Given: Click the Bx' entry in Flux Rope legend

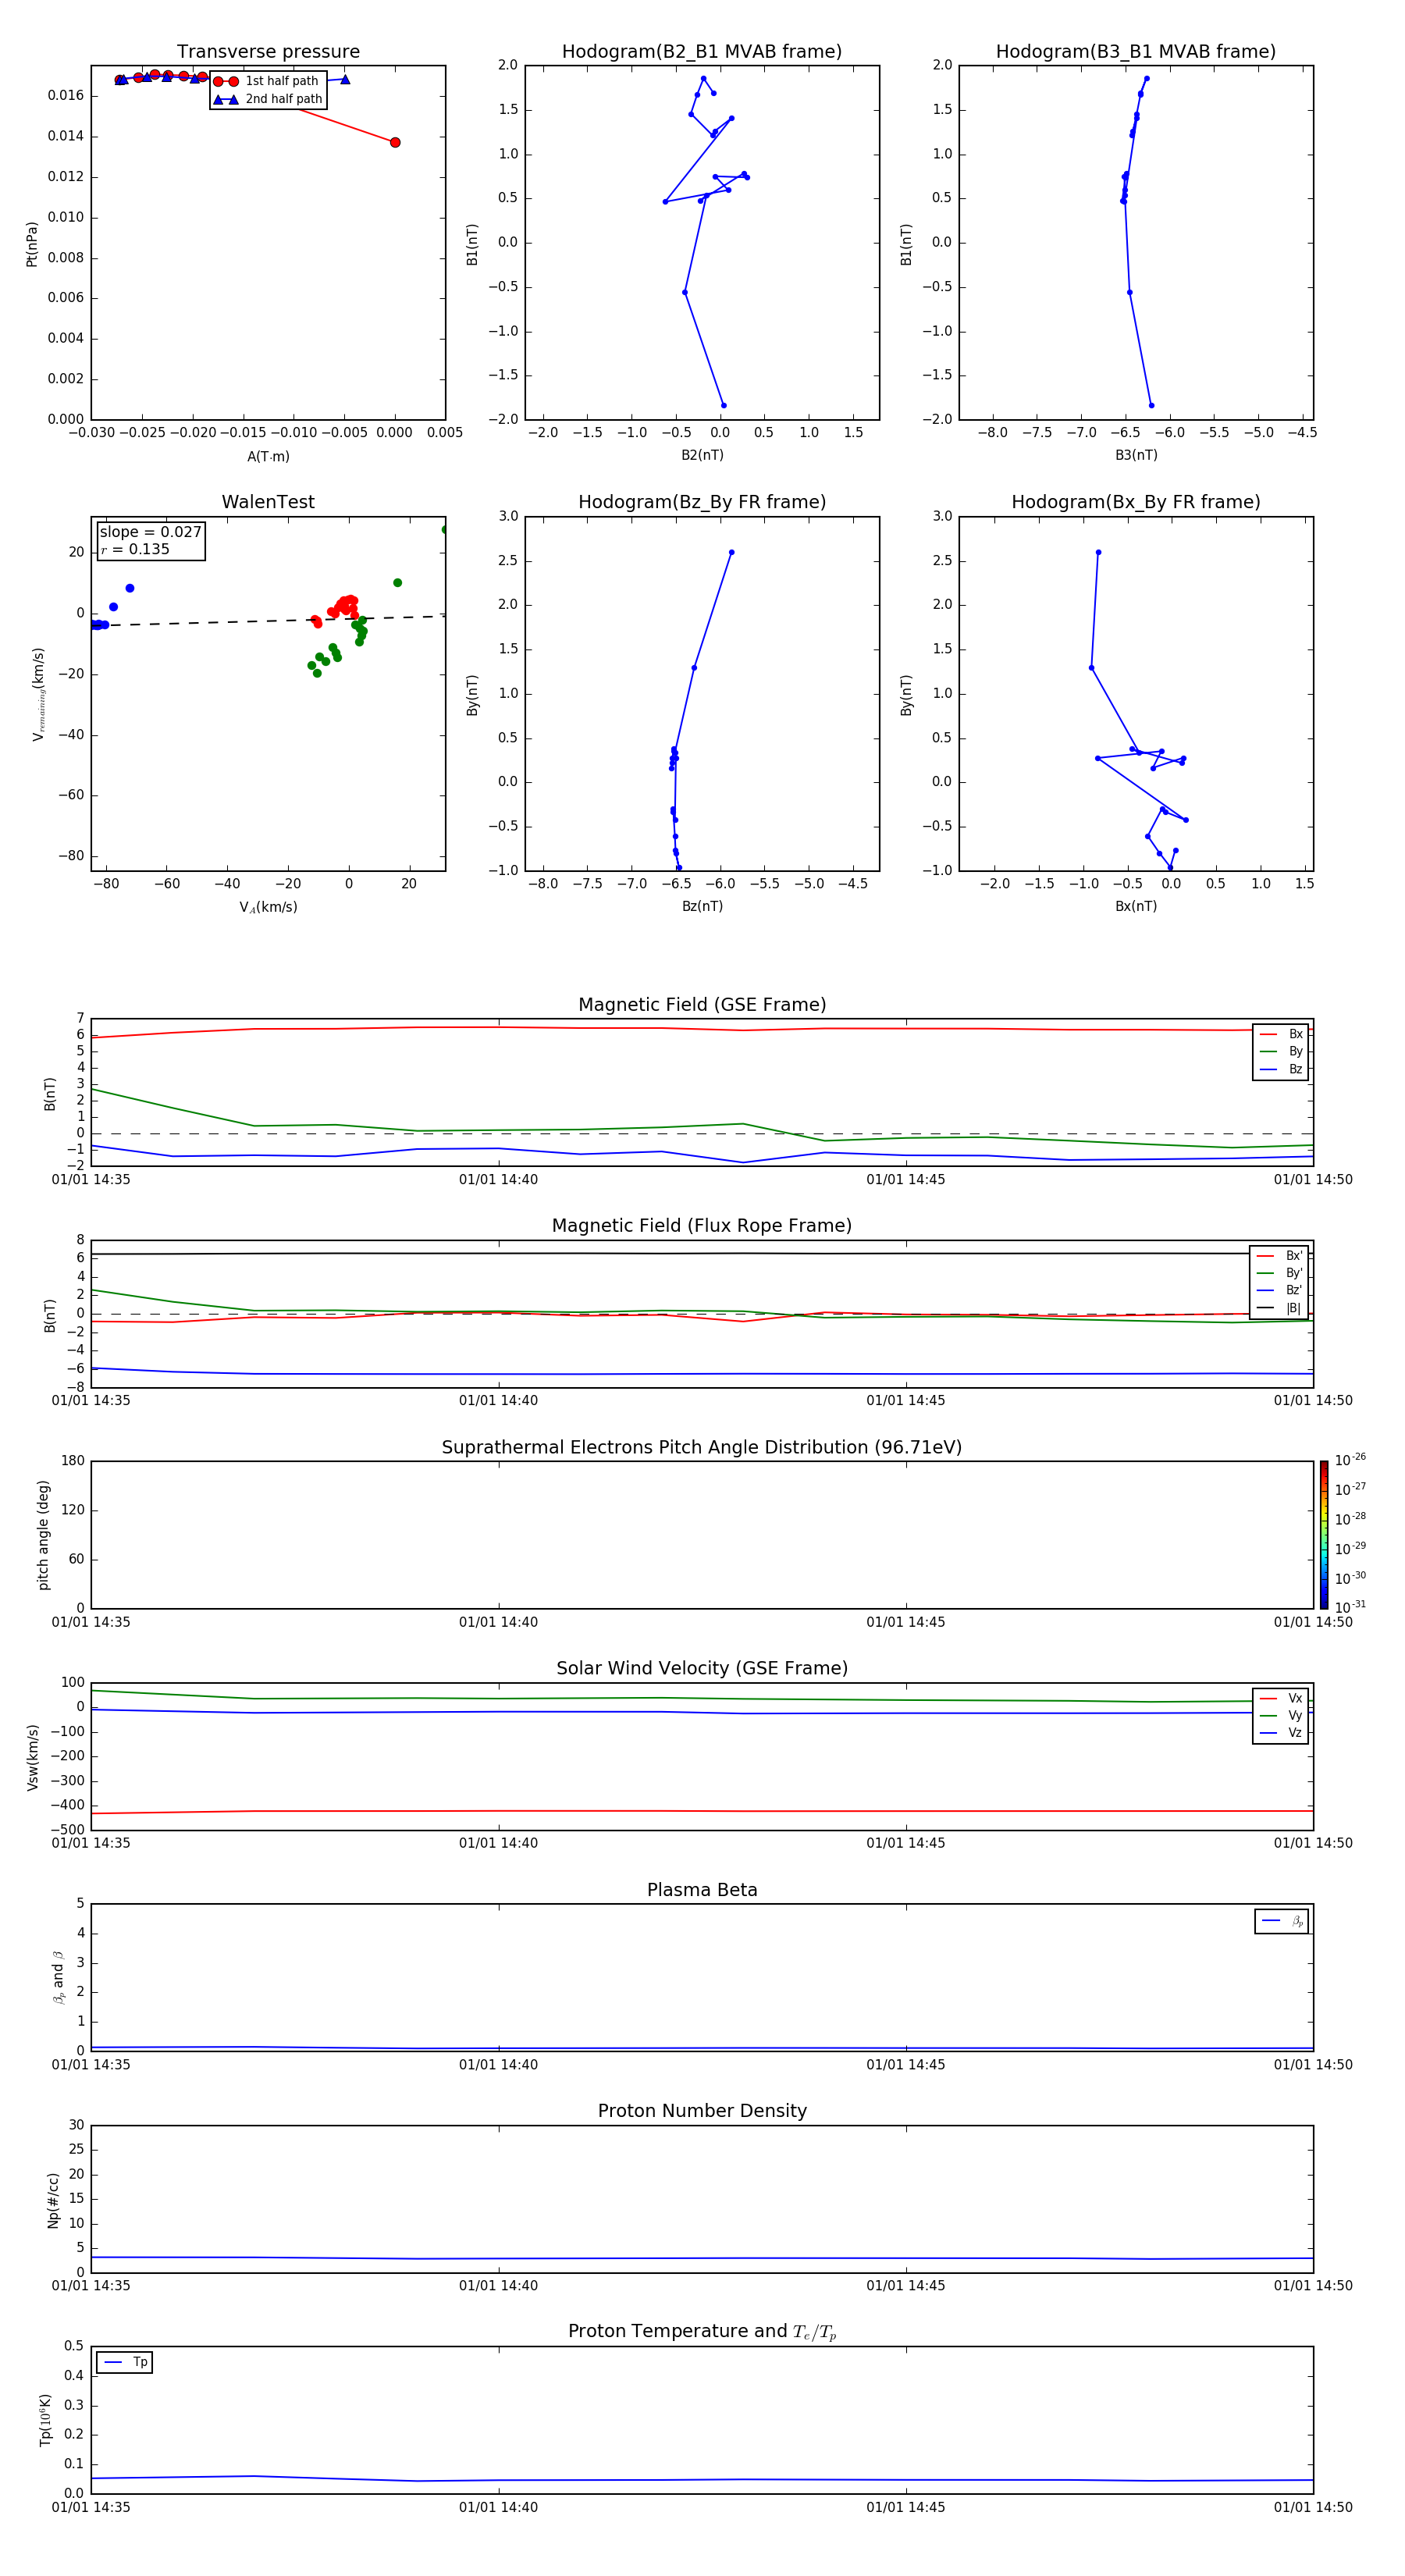Looking at the screenshot, I should pos(1279,1256).
